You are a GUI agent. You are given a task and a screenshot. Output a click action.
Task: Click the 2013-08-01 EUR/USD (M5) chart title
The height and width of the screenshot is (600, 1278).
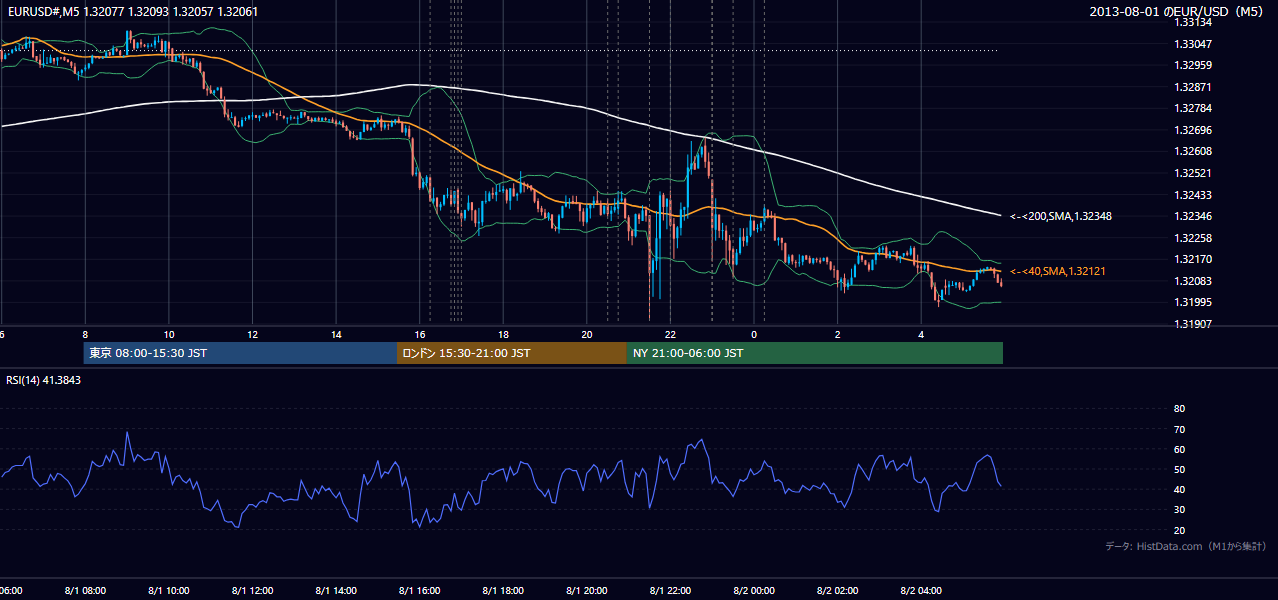click(1177, 11)
